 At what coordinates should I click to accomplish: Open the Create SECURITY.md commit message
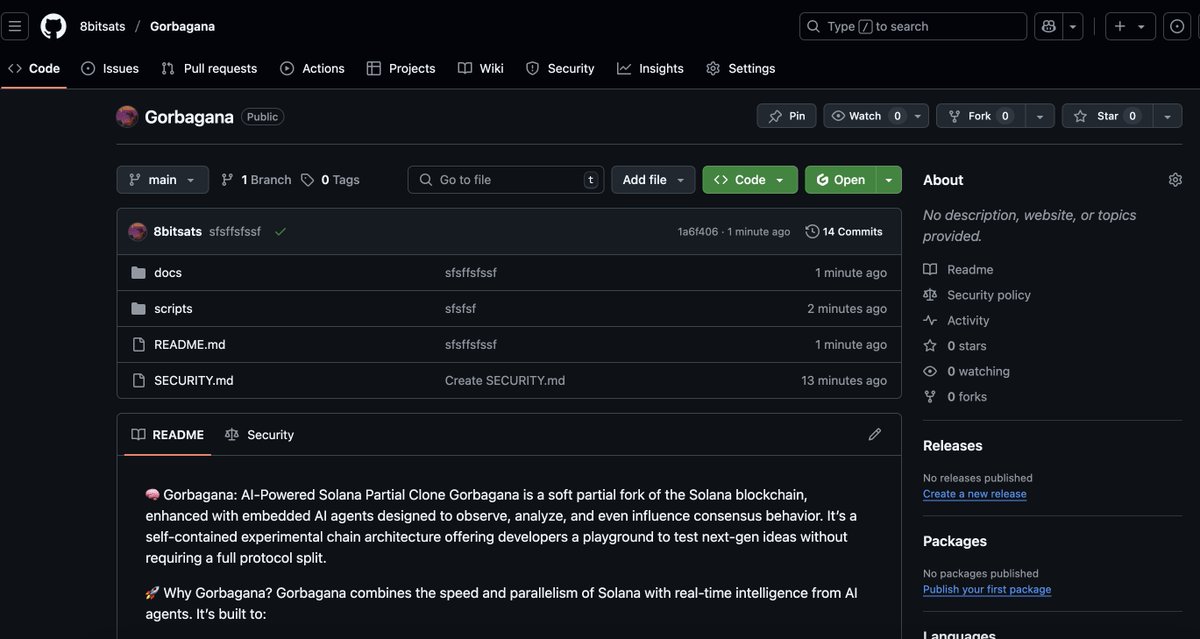(x=505, y=381)
